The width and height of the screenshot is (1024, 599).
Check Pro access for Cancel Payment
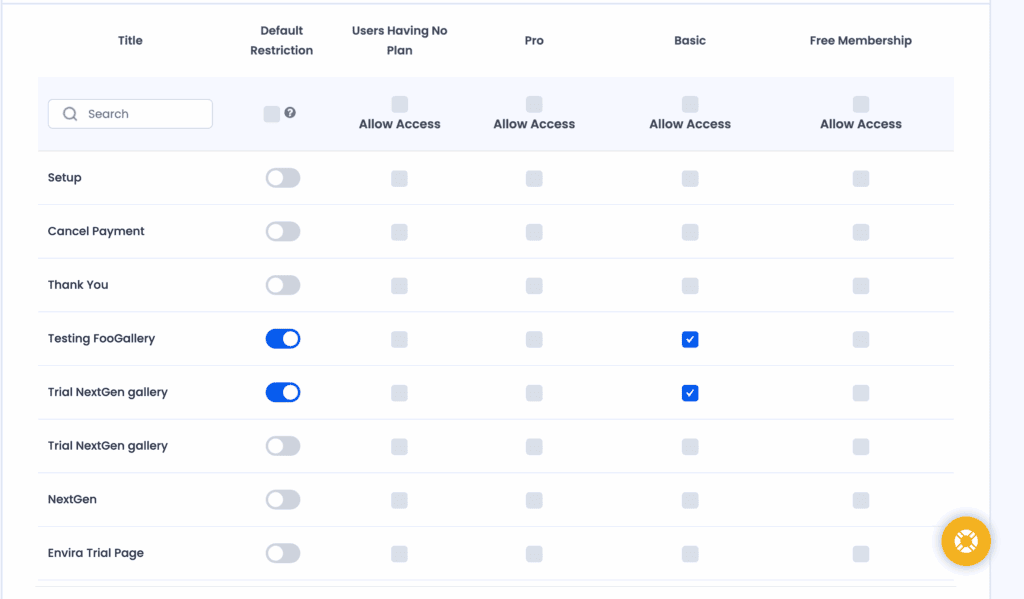click(x=534, y=232)
